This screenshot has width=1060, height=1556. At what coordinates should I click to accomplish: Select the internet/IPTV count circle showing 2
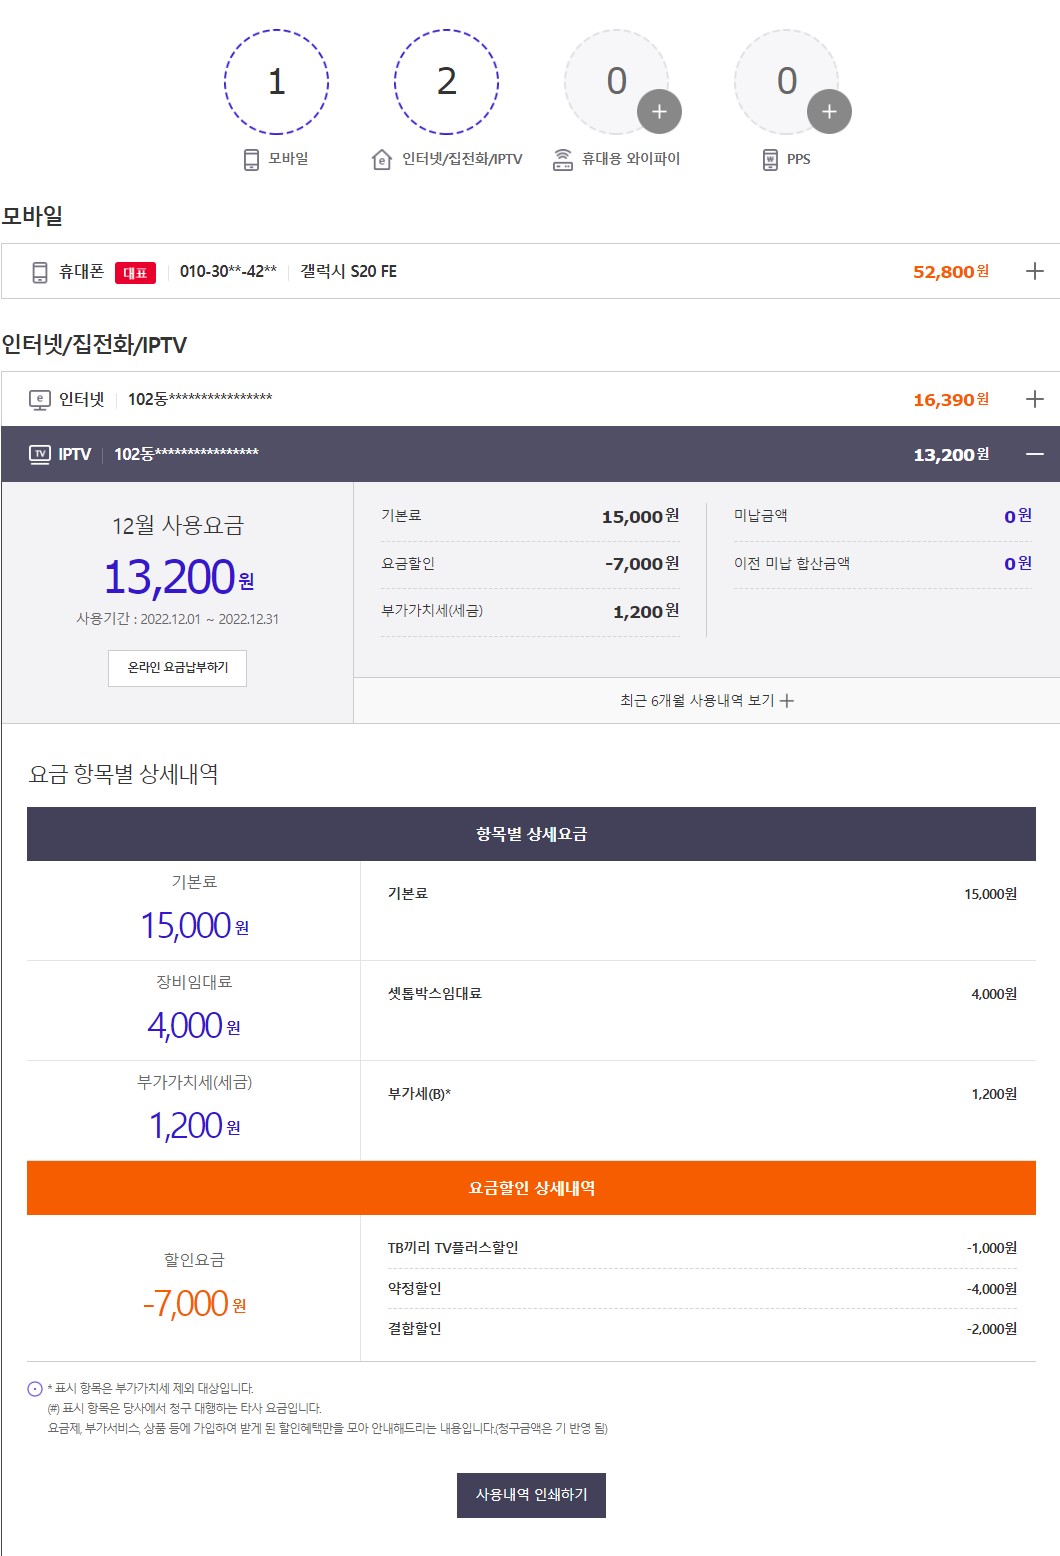pyautogui.click(x=447, y=82)
